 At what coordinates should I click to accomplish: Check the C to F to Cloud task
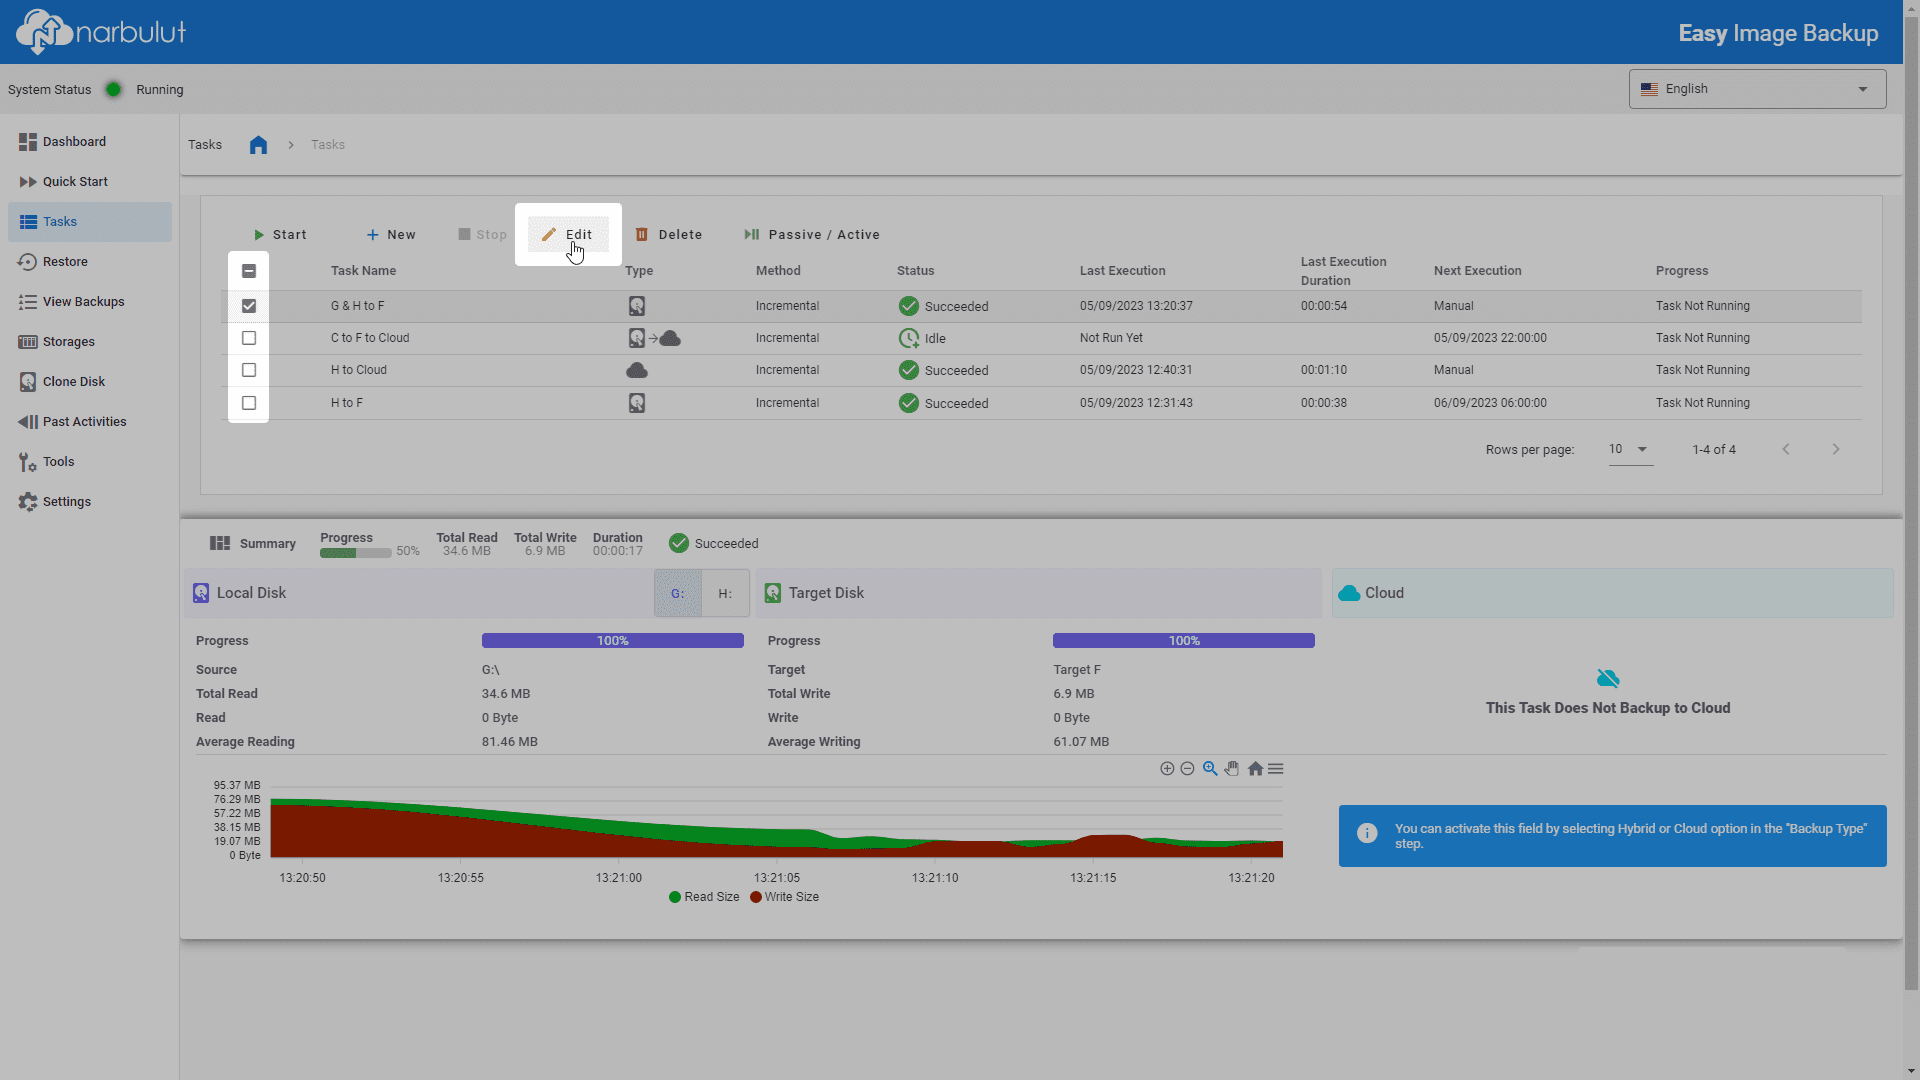tap(249, 338)
